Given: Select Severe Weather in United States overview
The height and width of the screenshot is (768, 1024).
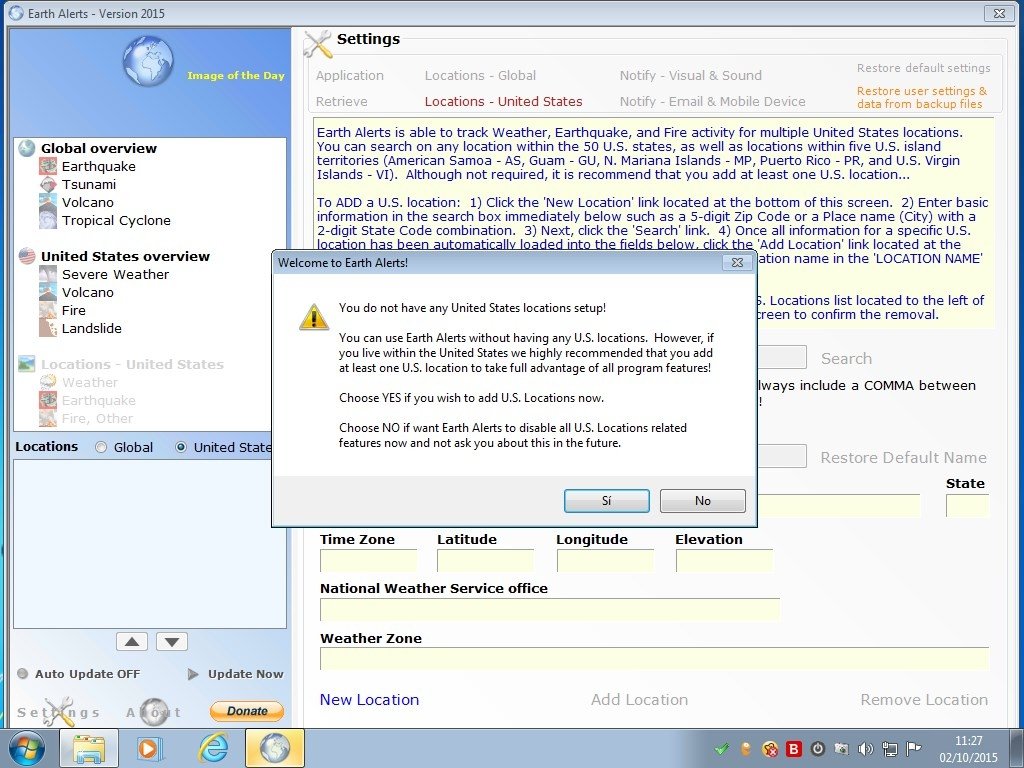Looking at the screenshot, I should (116, 274).
